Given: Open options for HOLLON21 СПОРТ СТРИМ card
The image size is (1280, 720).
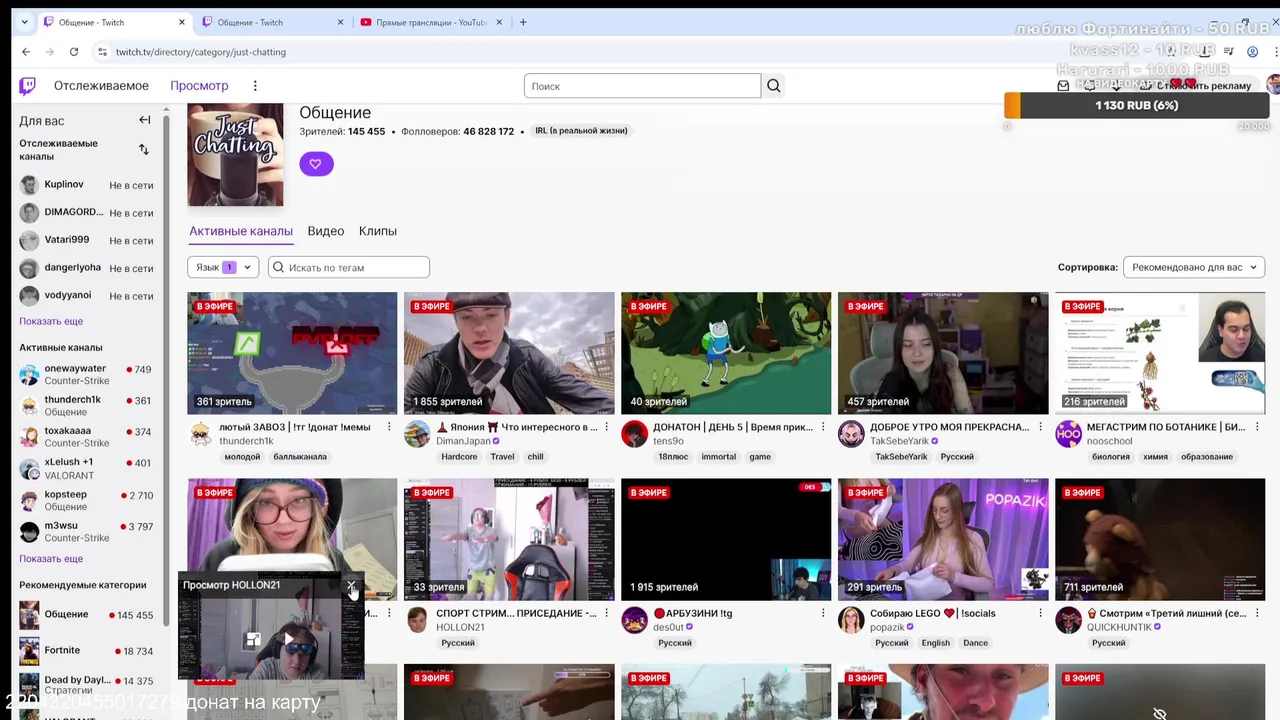Looking at the screenshot, I should pyautogui.click(x=606, y=613).
